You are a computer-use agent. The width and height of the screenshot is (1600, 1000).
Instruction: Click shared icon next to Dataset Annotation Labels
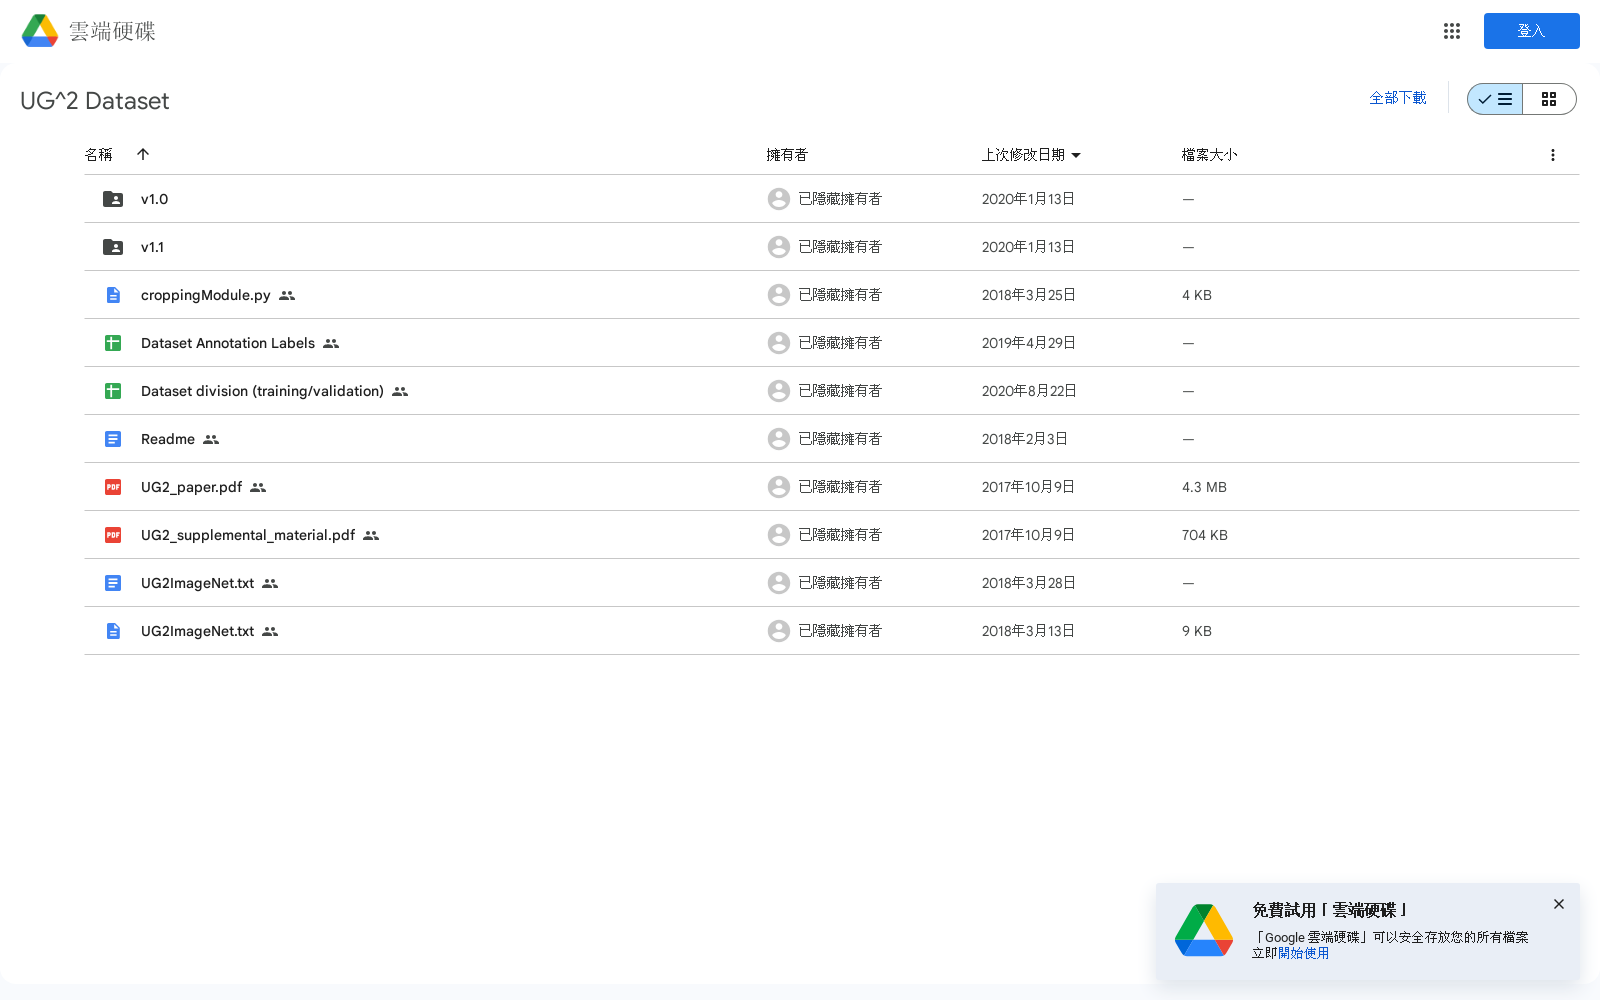coord(331,343)
